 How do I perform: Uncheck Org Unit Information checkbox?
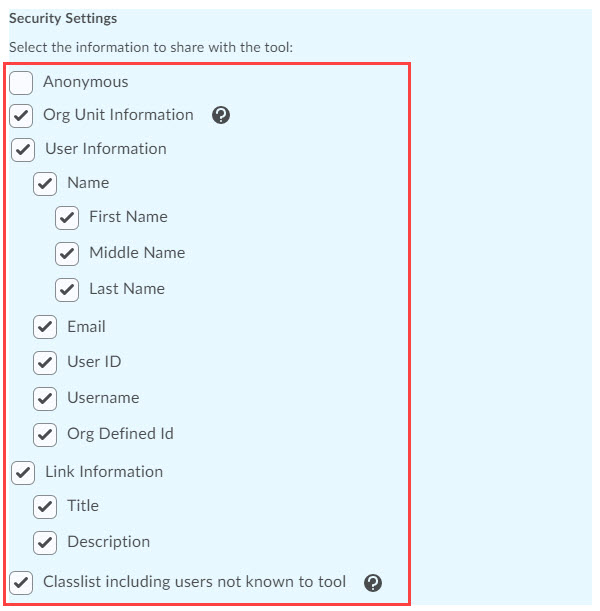[21, 116]
